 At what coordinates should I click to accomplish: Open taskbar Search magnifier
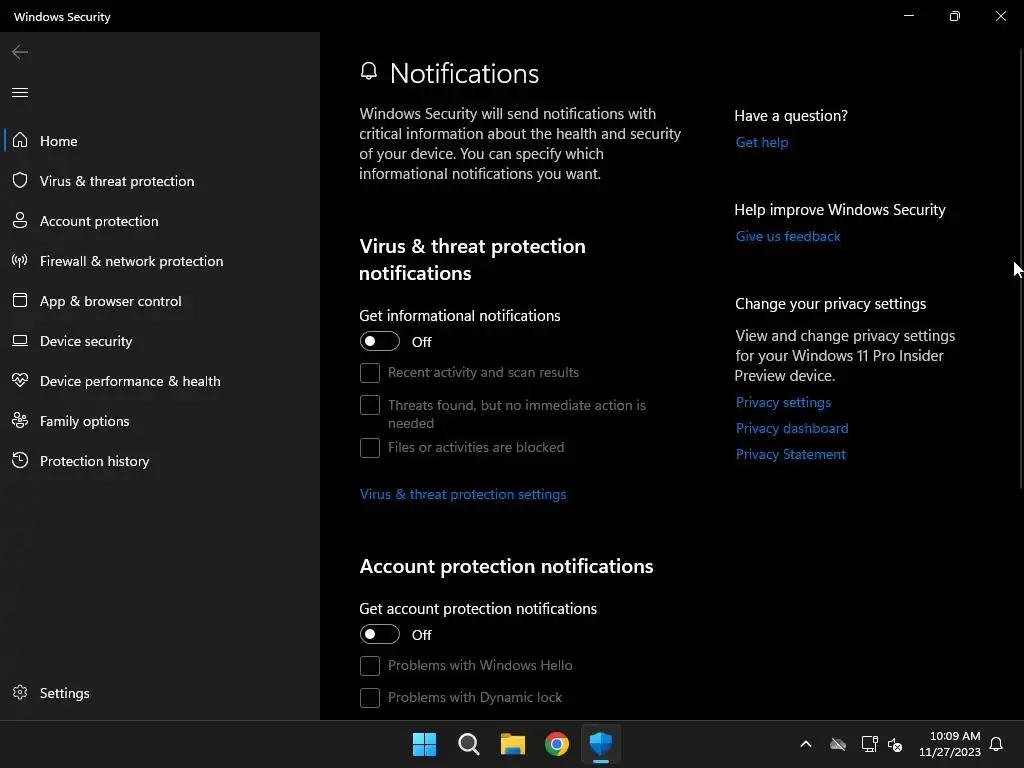coord(468,744)
